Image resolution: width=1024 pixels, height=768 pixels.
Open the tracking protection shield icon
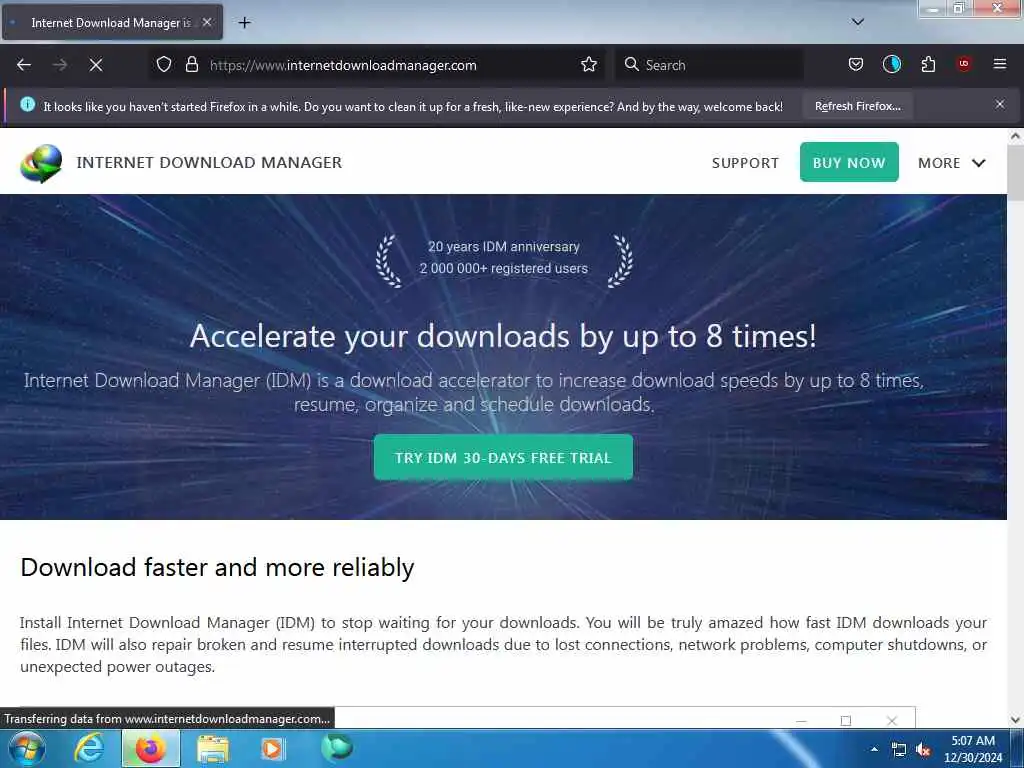point(164,65)
